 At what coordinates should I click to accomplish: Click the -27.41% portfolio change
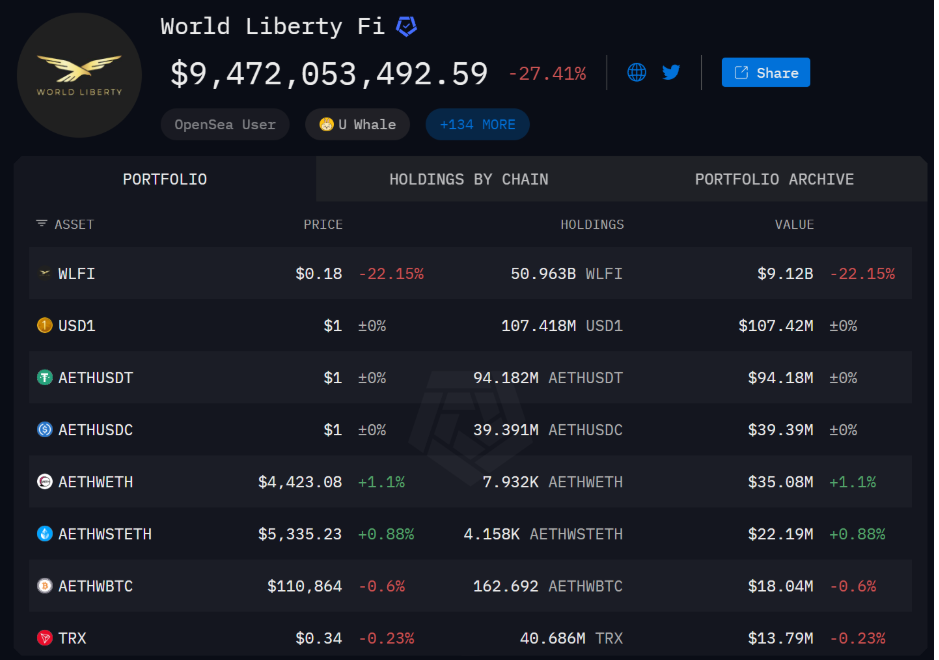point(547,74)
